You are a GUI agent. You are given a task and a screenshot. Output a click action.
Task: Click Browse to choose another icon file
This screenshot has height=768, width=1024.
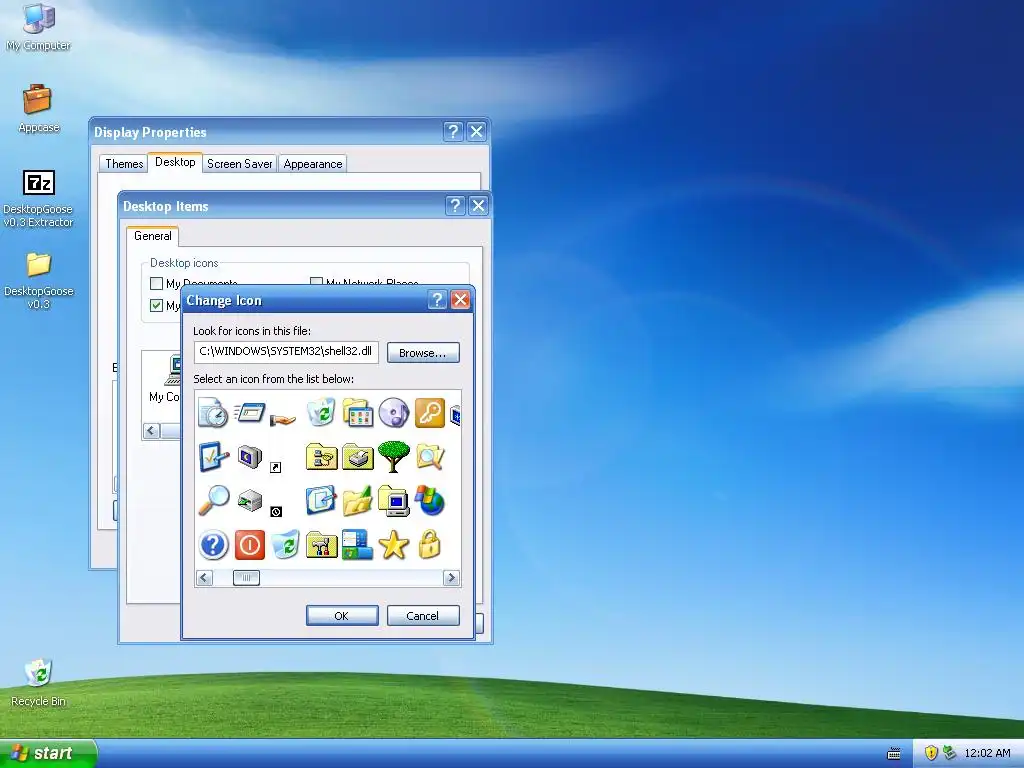(x=423, y=353)
